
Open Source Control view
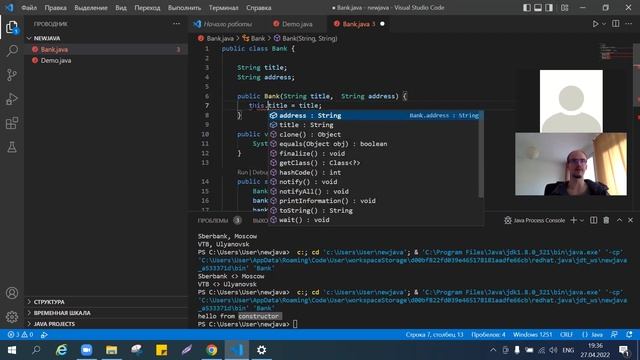click(x=12, y=75)
